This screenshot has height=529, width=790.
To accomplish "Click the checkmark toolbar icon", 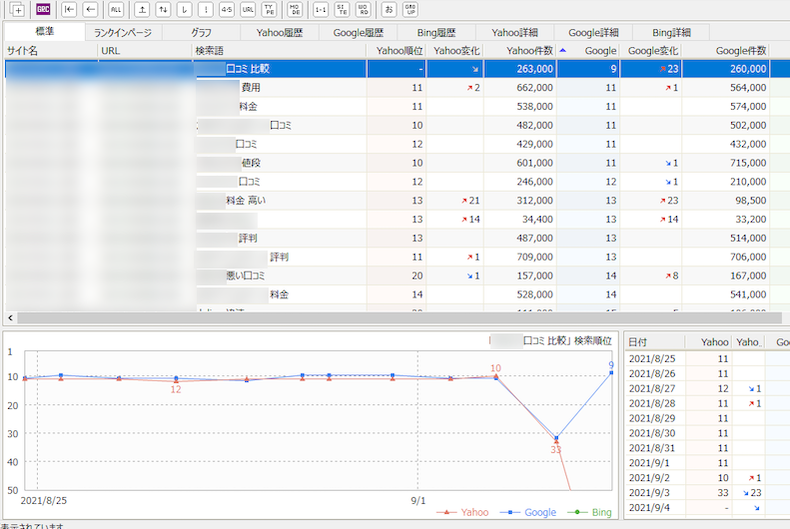I will pos(184,9).
